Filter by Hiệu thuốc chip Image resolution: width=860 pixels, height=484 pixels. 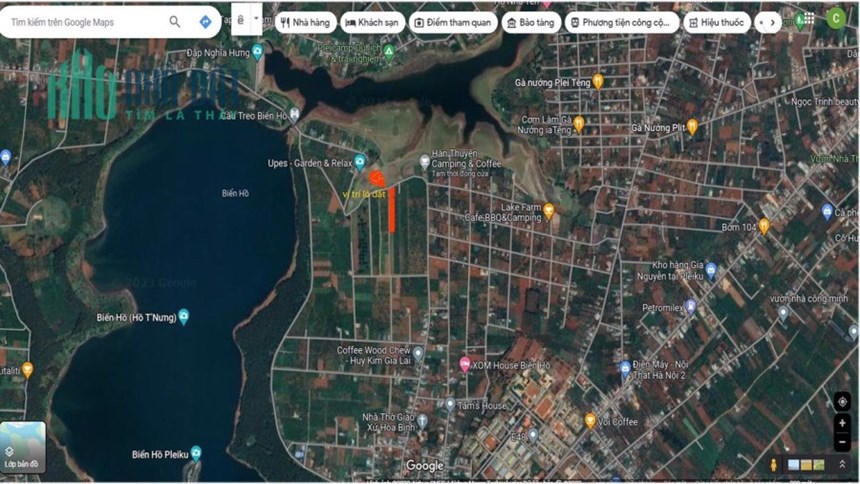coord(717,22)
